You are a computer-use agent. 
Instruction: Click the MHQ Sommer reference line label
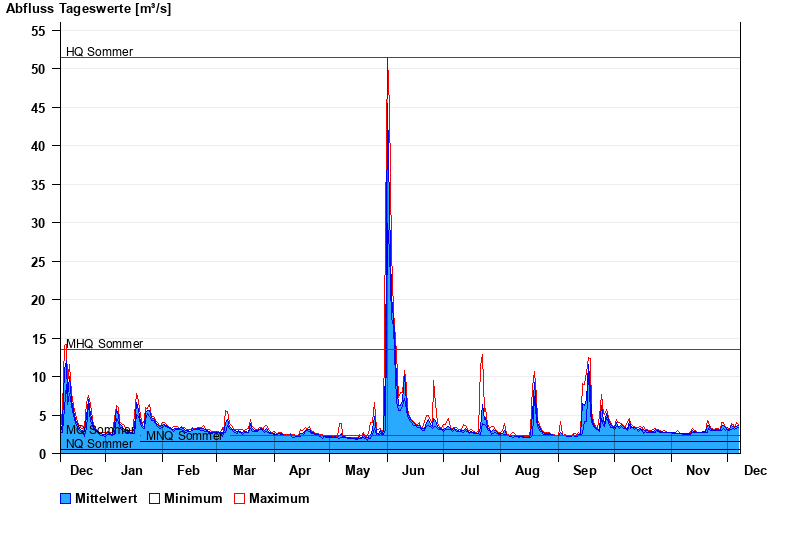pyautogui.click(x=104, y=344)
